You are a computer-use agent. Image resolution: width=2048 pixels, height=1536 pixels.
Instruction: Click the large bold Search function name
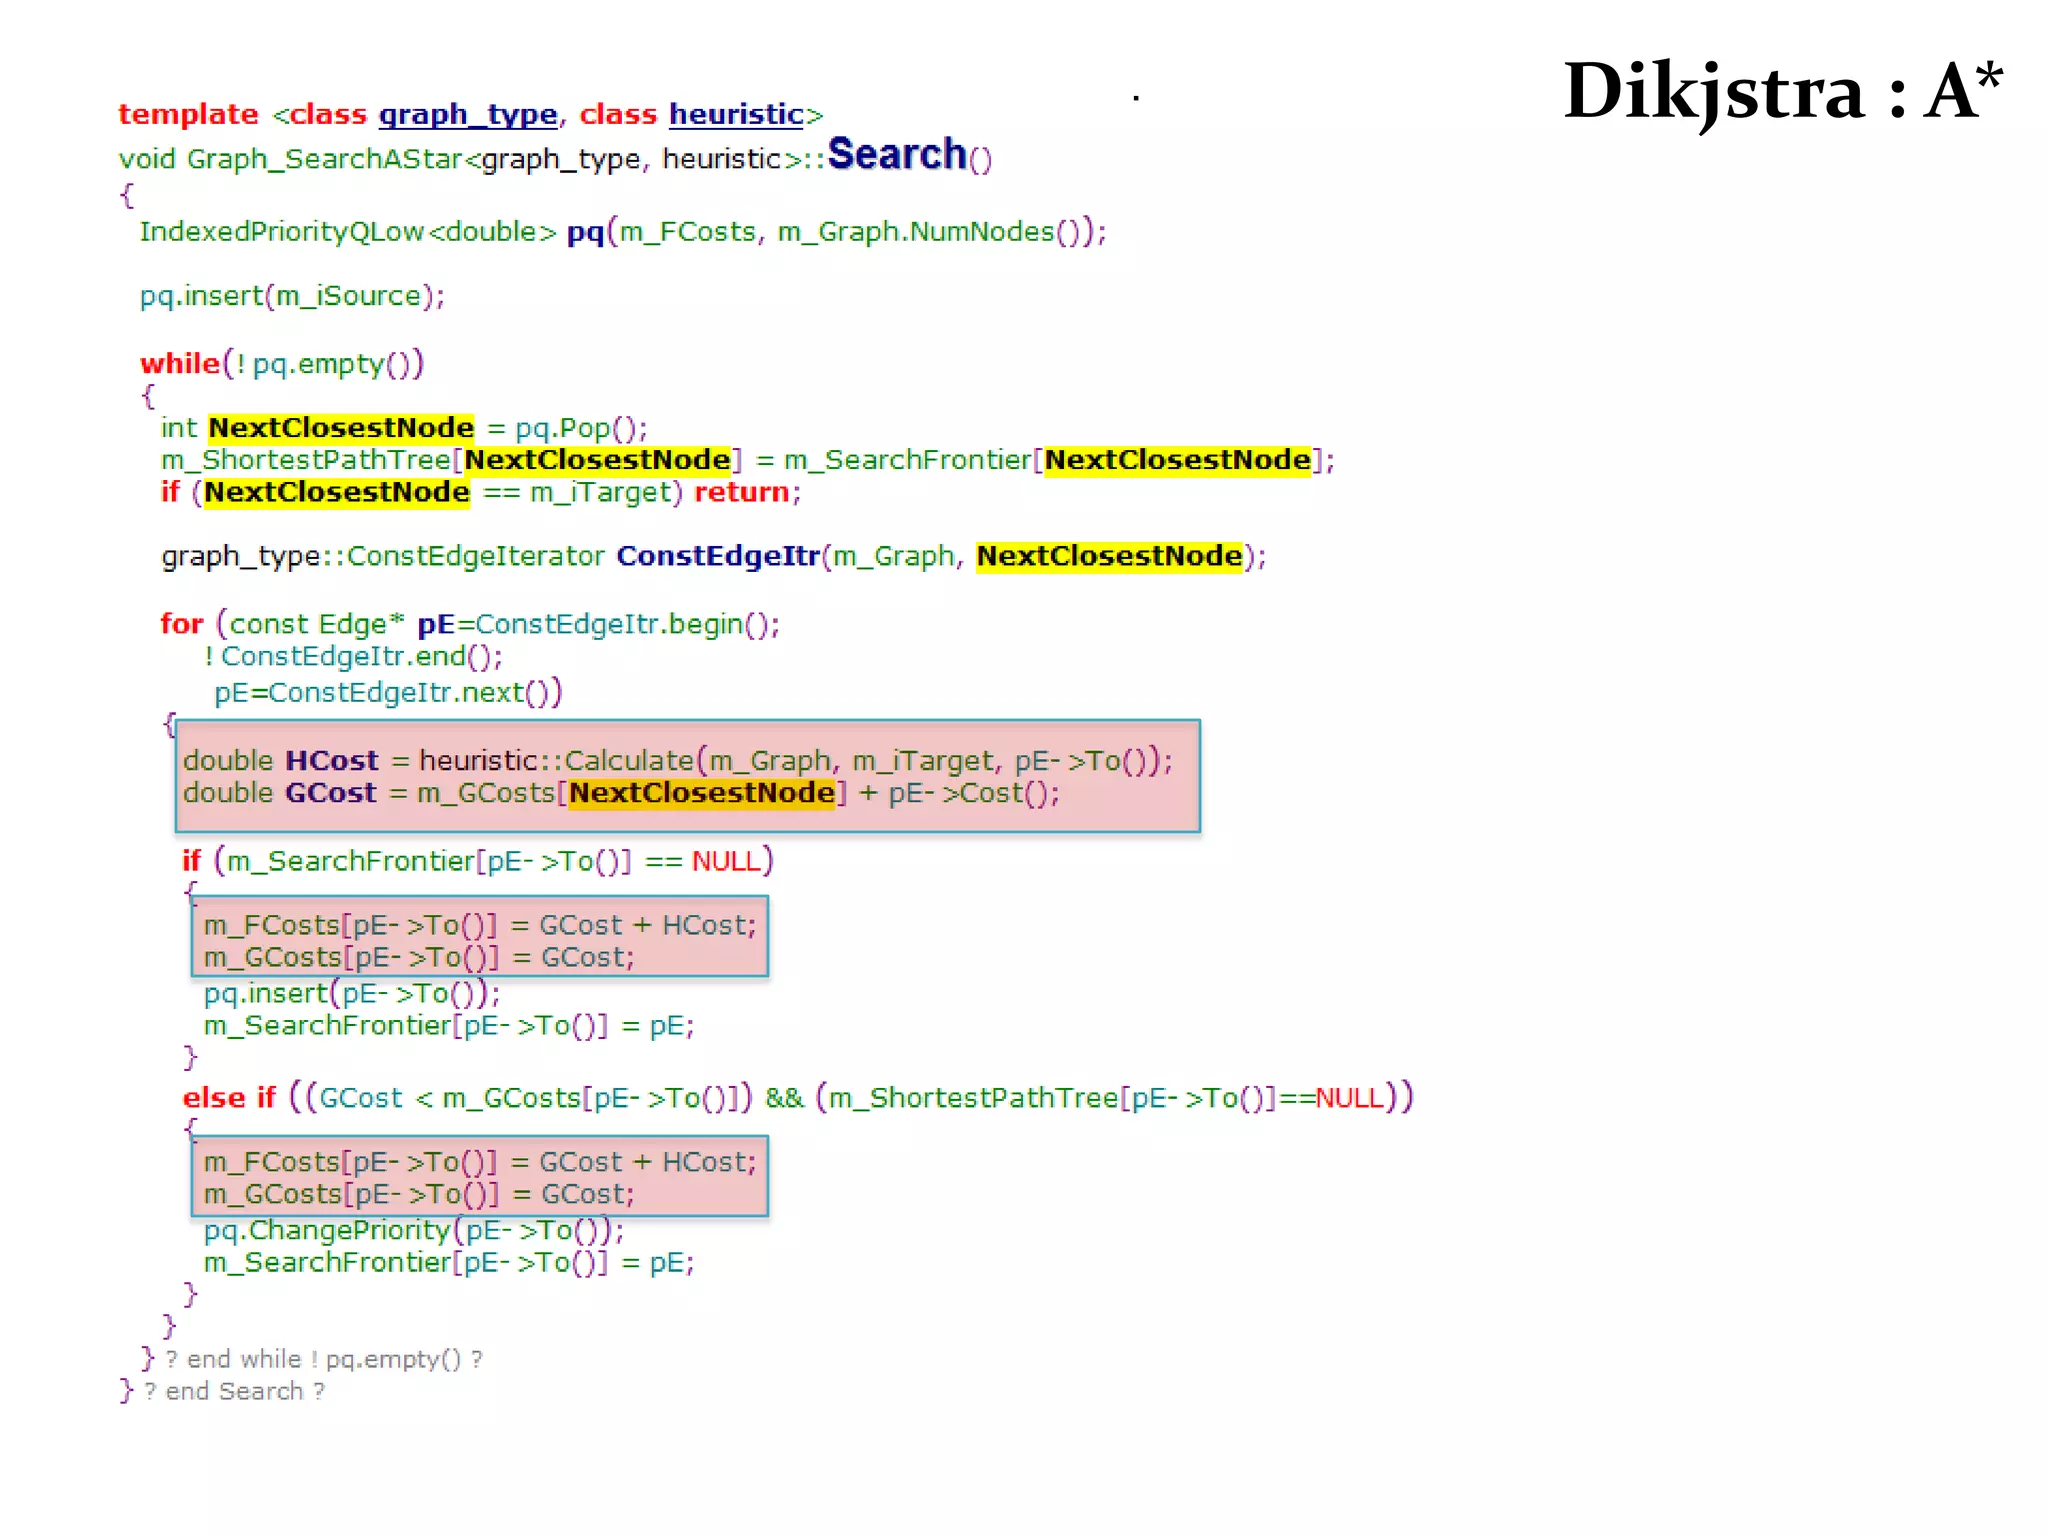coord(896,155)
